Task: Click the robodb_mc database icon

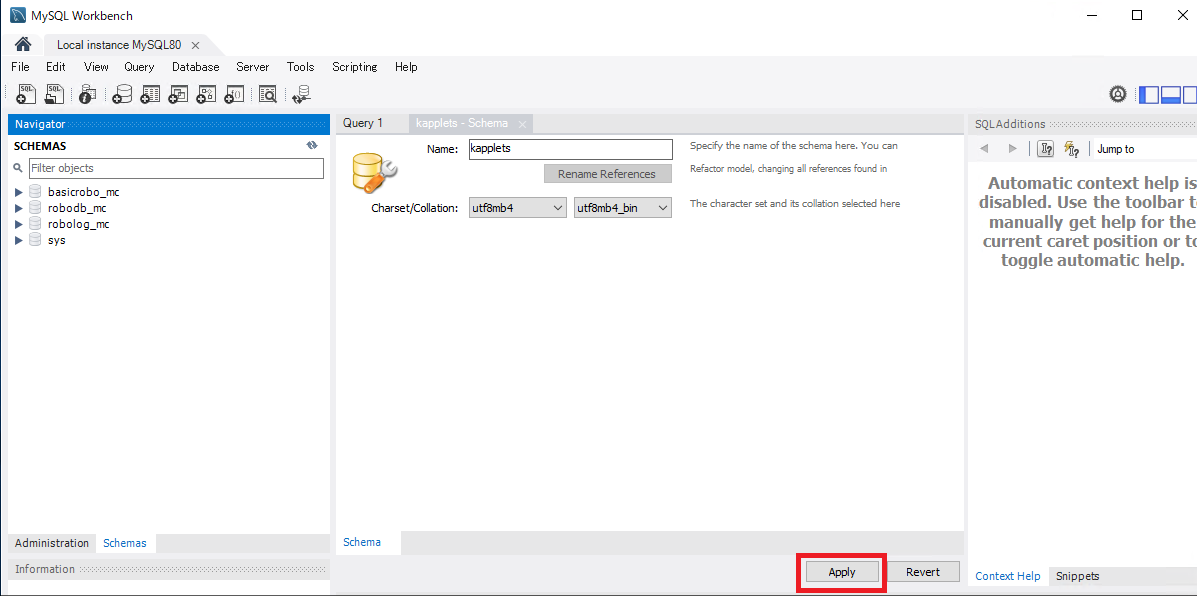Action: point(34,208)
